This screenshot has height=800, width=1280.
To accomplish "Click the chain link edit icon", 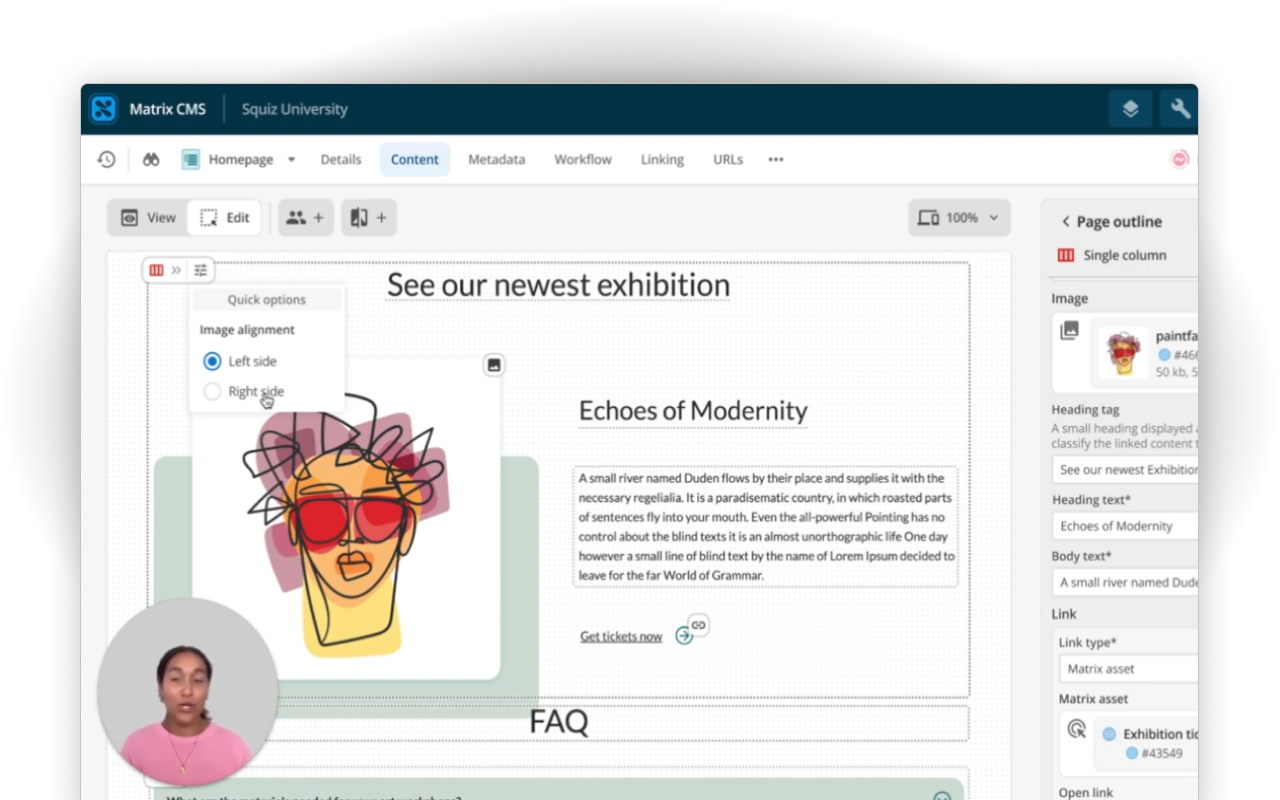I will click(x=699, y=625).
